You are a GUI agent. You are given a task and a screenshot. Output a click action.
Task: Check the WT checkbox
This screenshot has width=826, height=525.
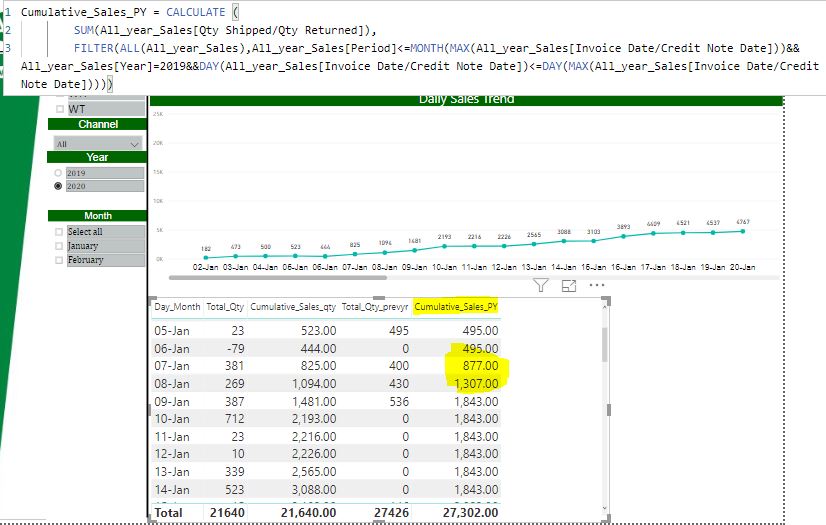60,109
